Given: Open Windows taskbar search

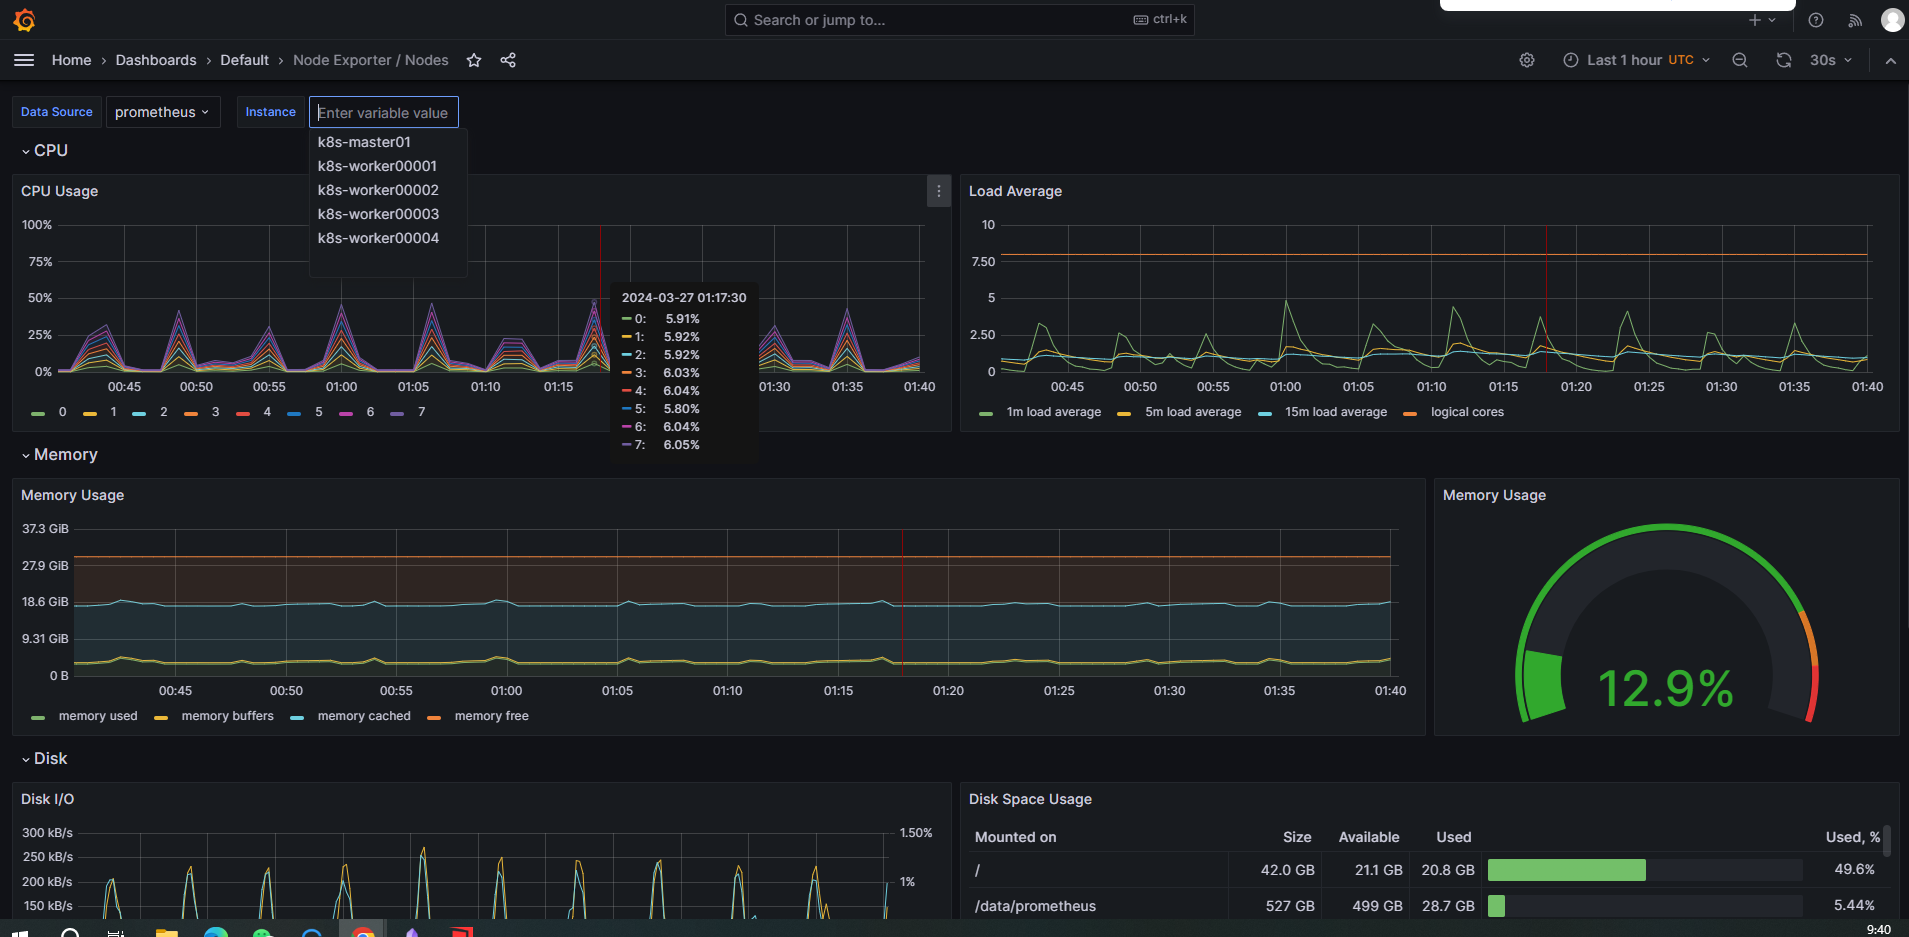Looking at the screenshot, I should pyautogui.click(x=71, y=932).
